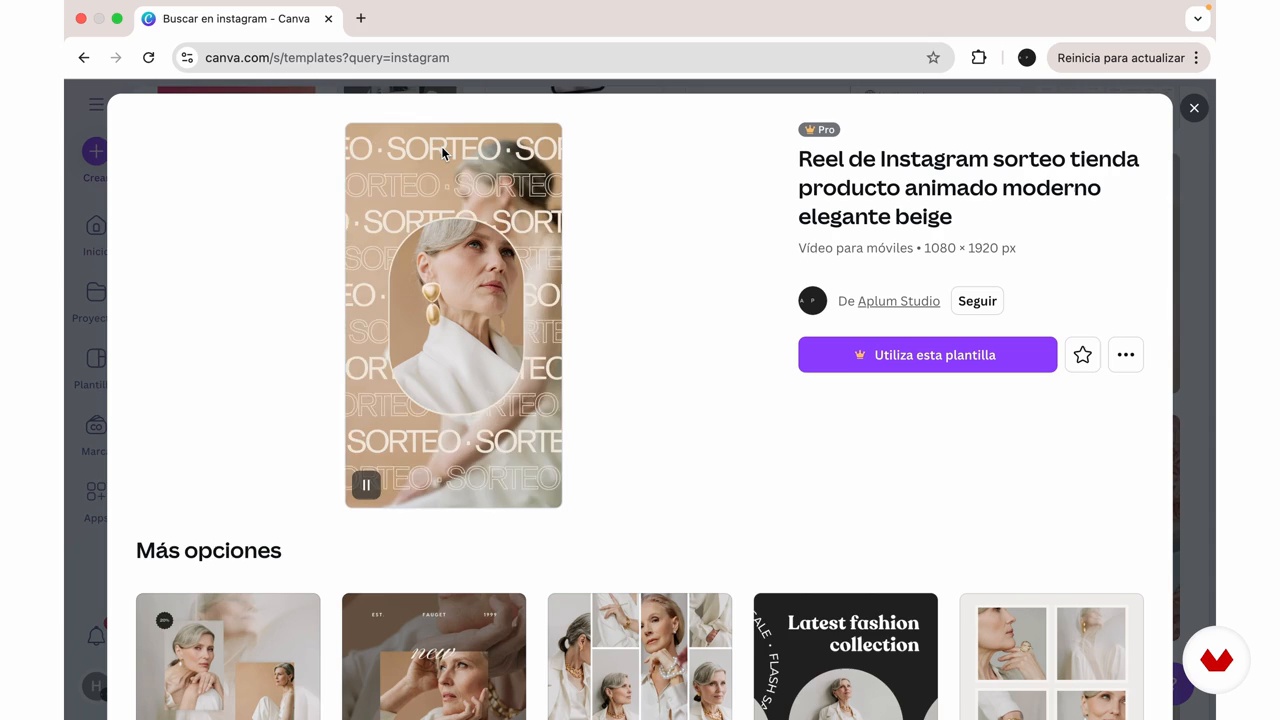Image resolution: width=1280 pixels, height=720 pixels.
Task: Open the Inicio home sidebar icon
Action: click(x=96, y=226)
